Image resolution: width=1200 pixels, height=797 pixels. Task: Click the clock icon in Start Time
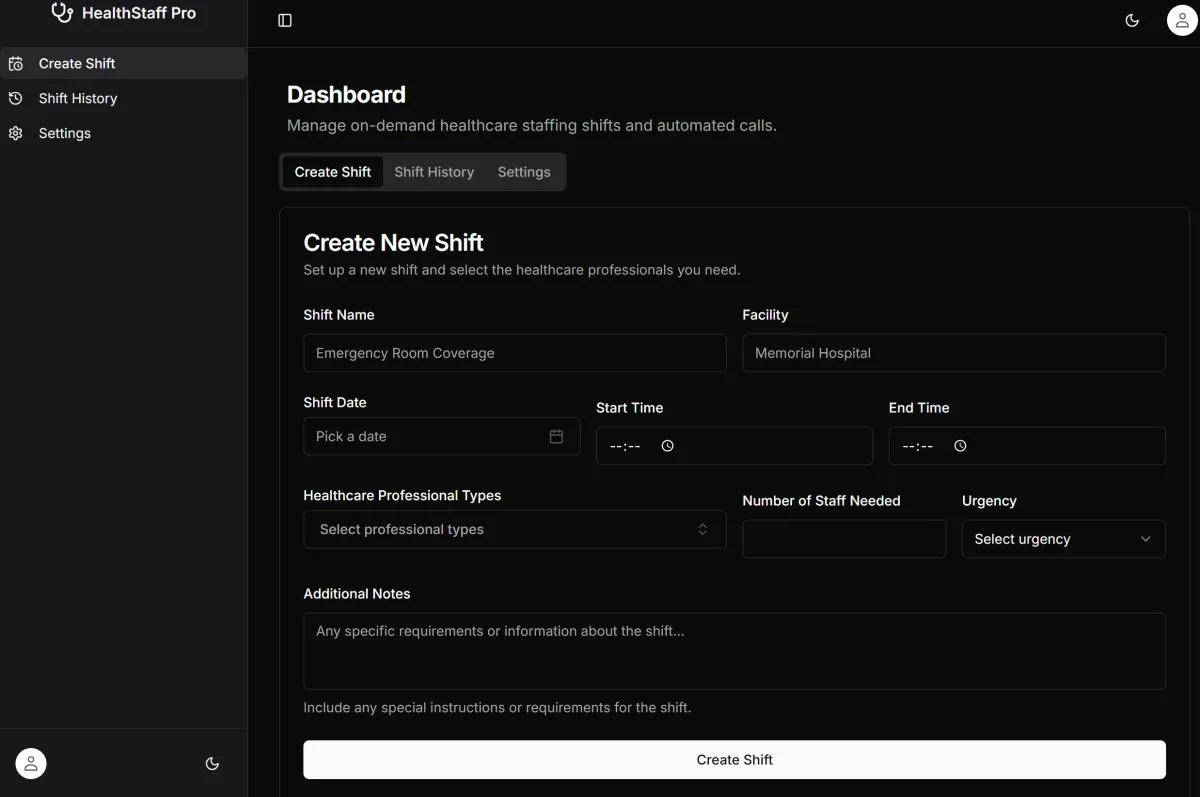tap(668, 446)
